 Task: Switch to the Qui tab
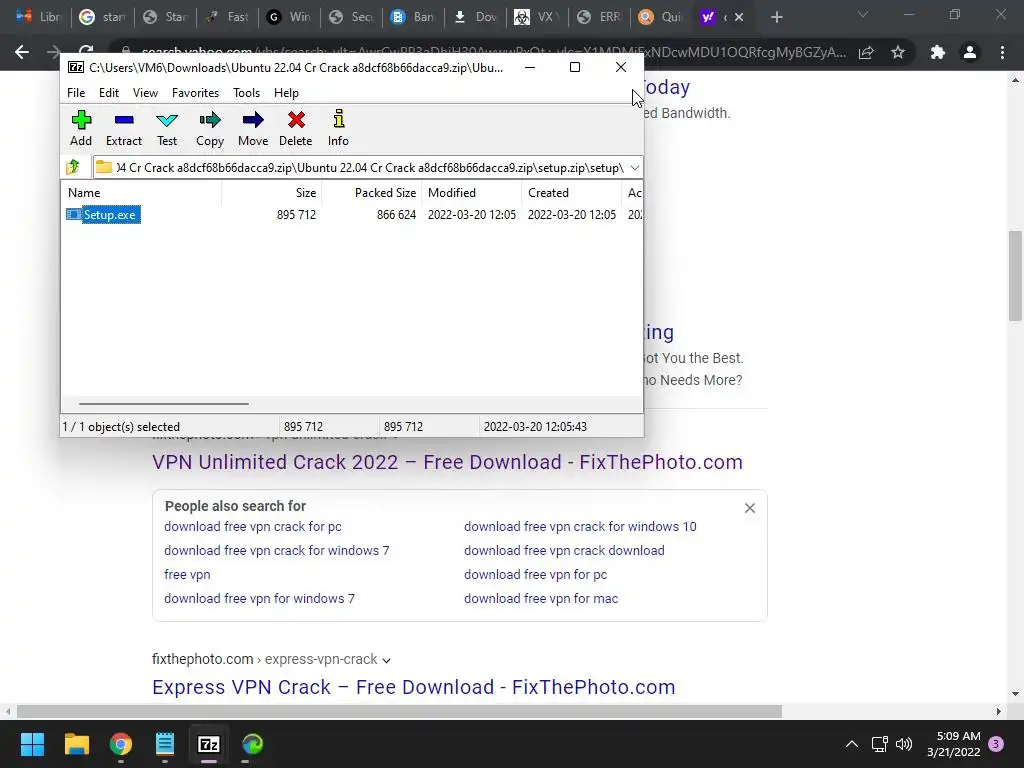[661, 18]
